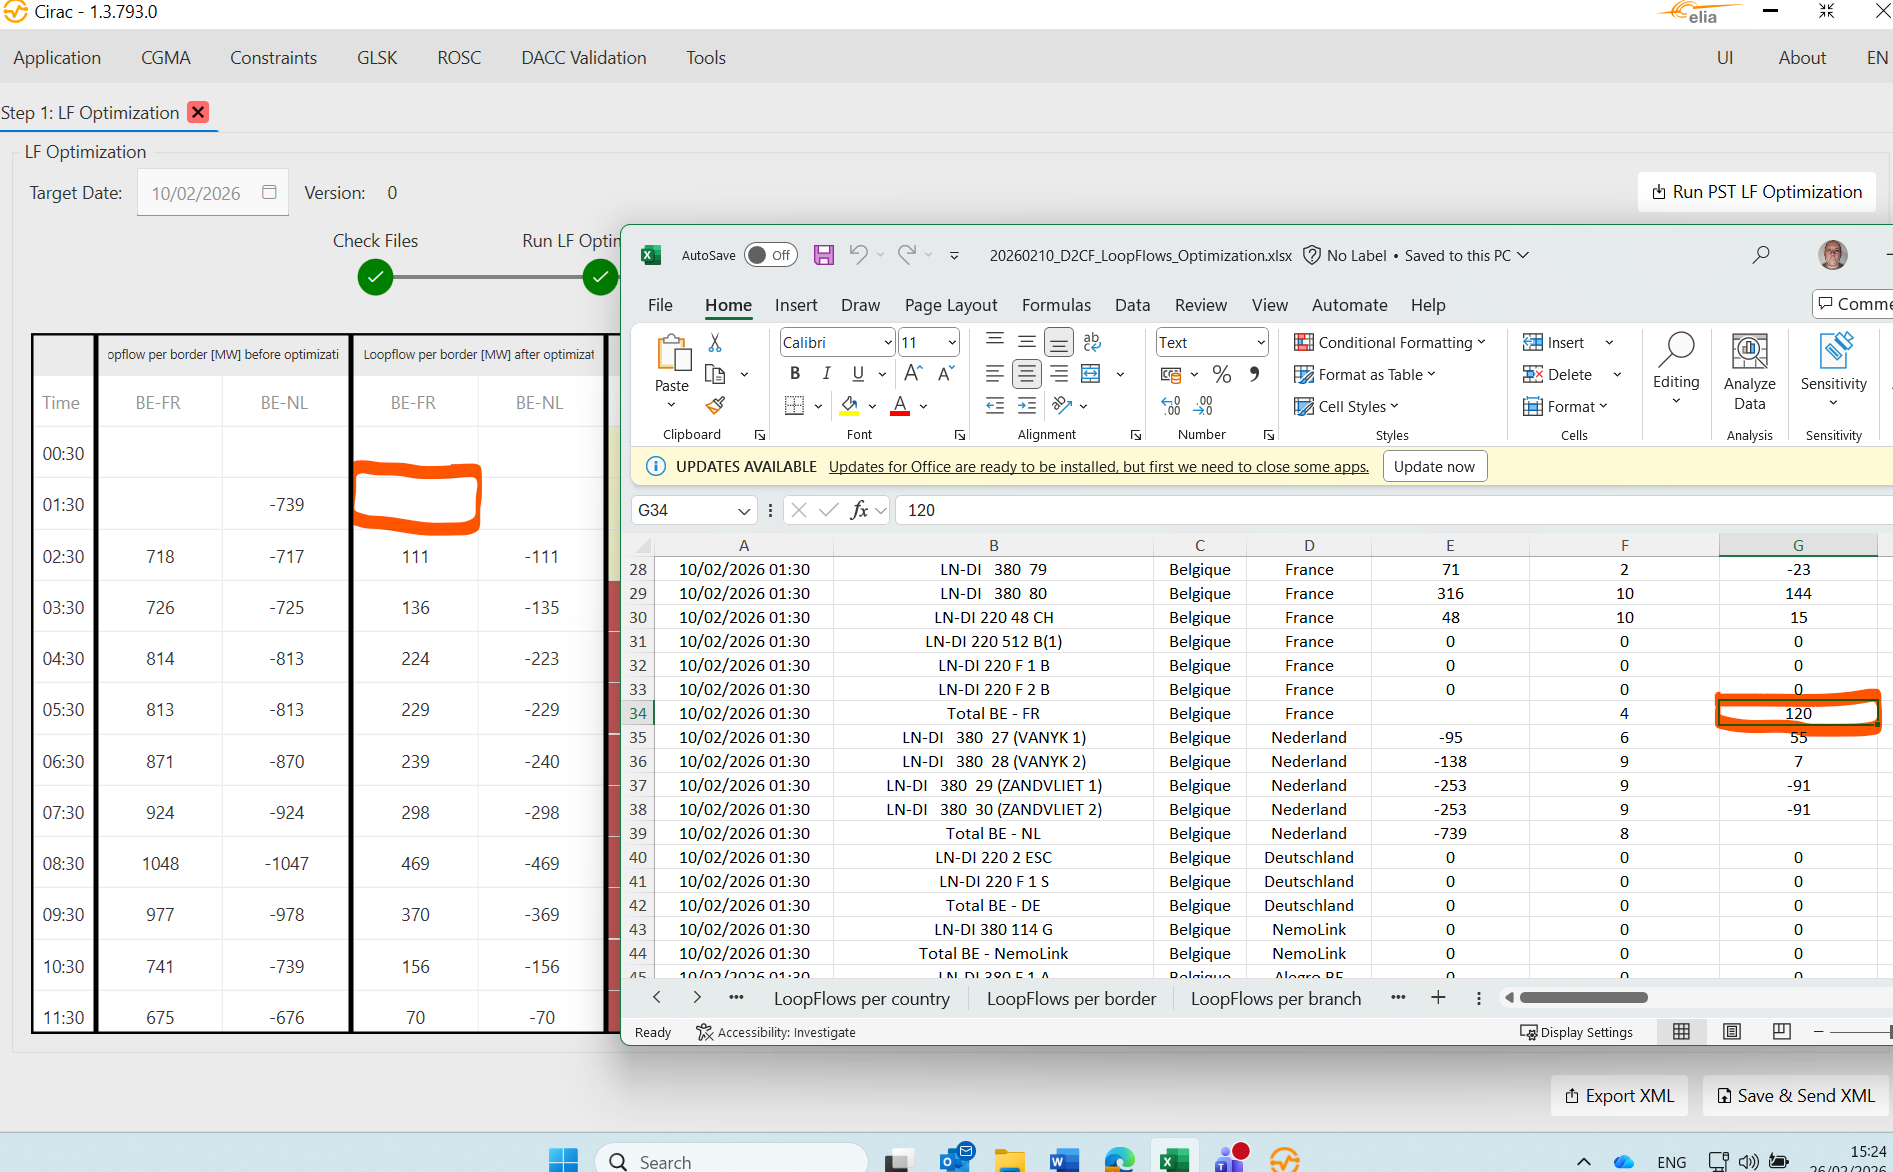Click the Save icon in Excel
This screenshot has width=1893, height=1172.
[x=823, y=255]
